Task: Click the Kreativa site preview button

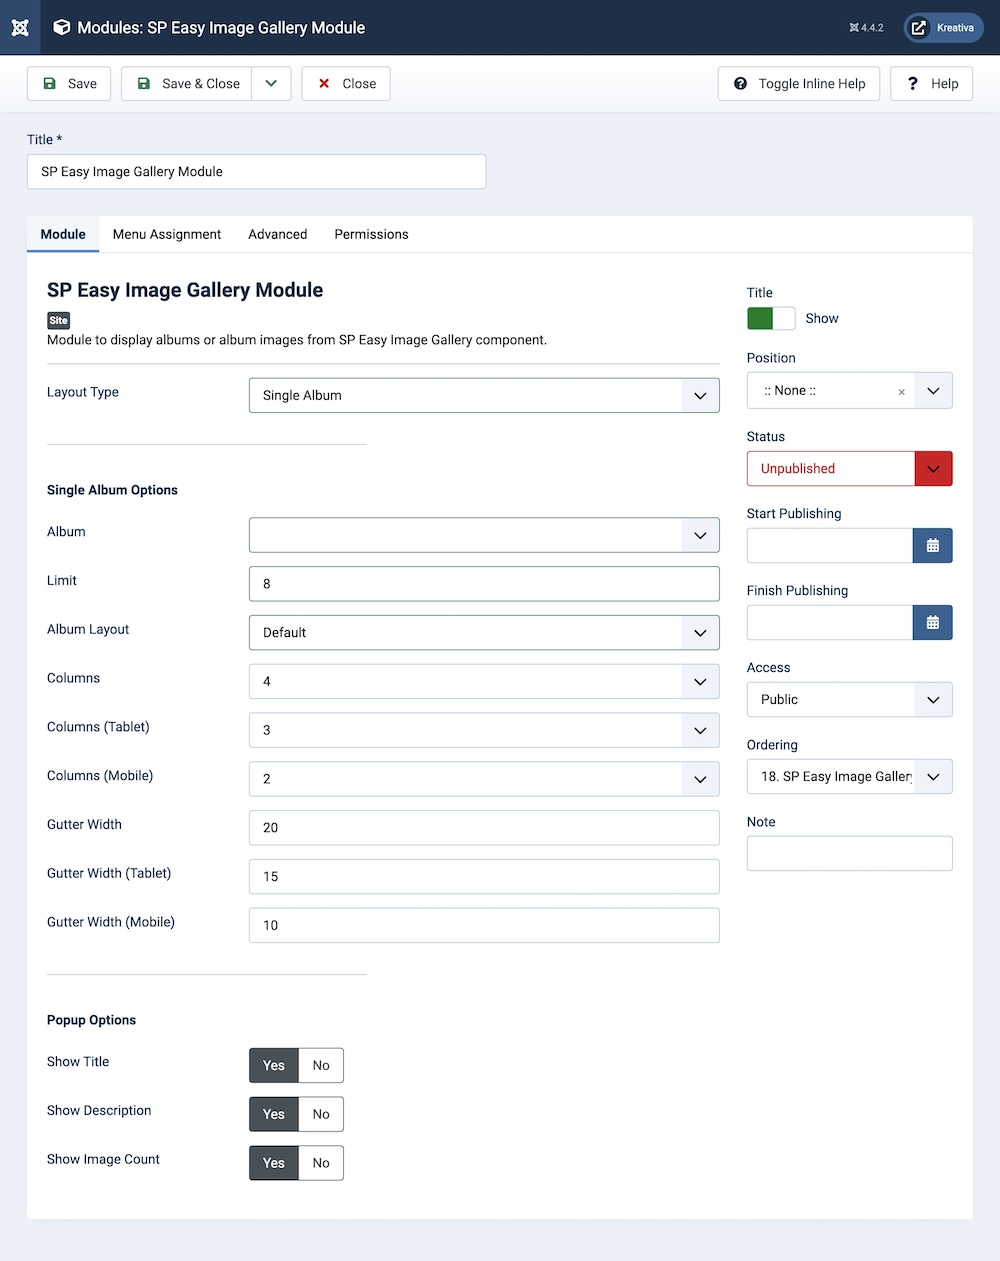Action: [943, 28]
